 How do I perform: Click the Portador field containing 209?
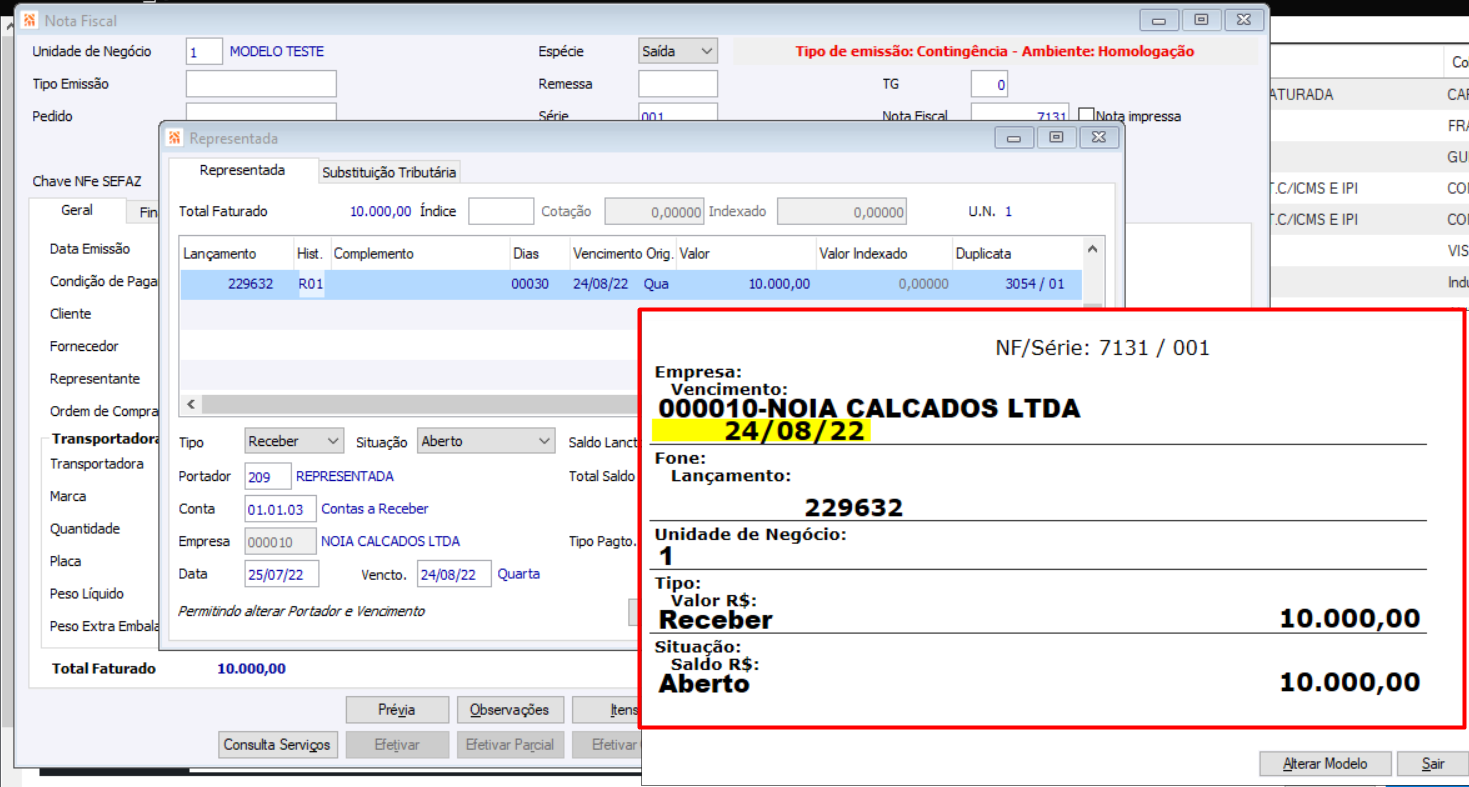pos(268,476)
